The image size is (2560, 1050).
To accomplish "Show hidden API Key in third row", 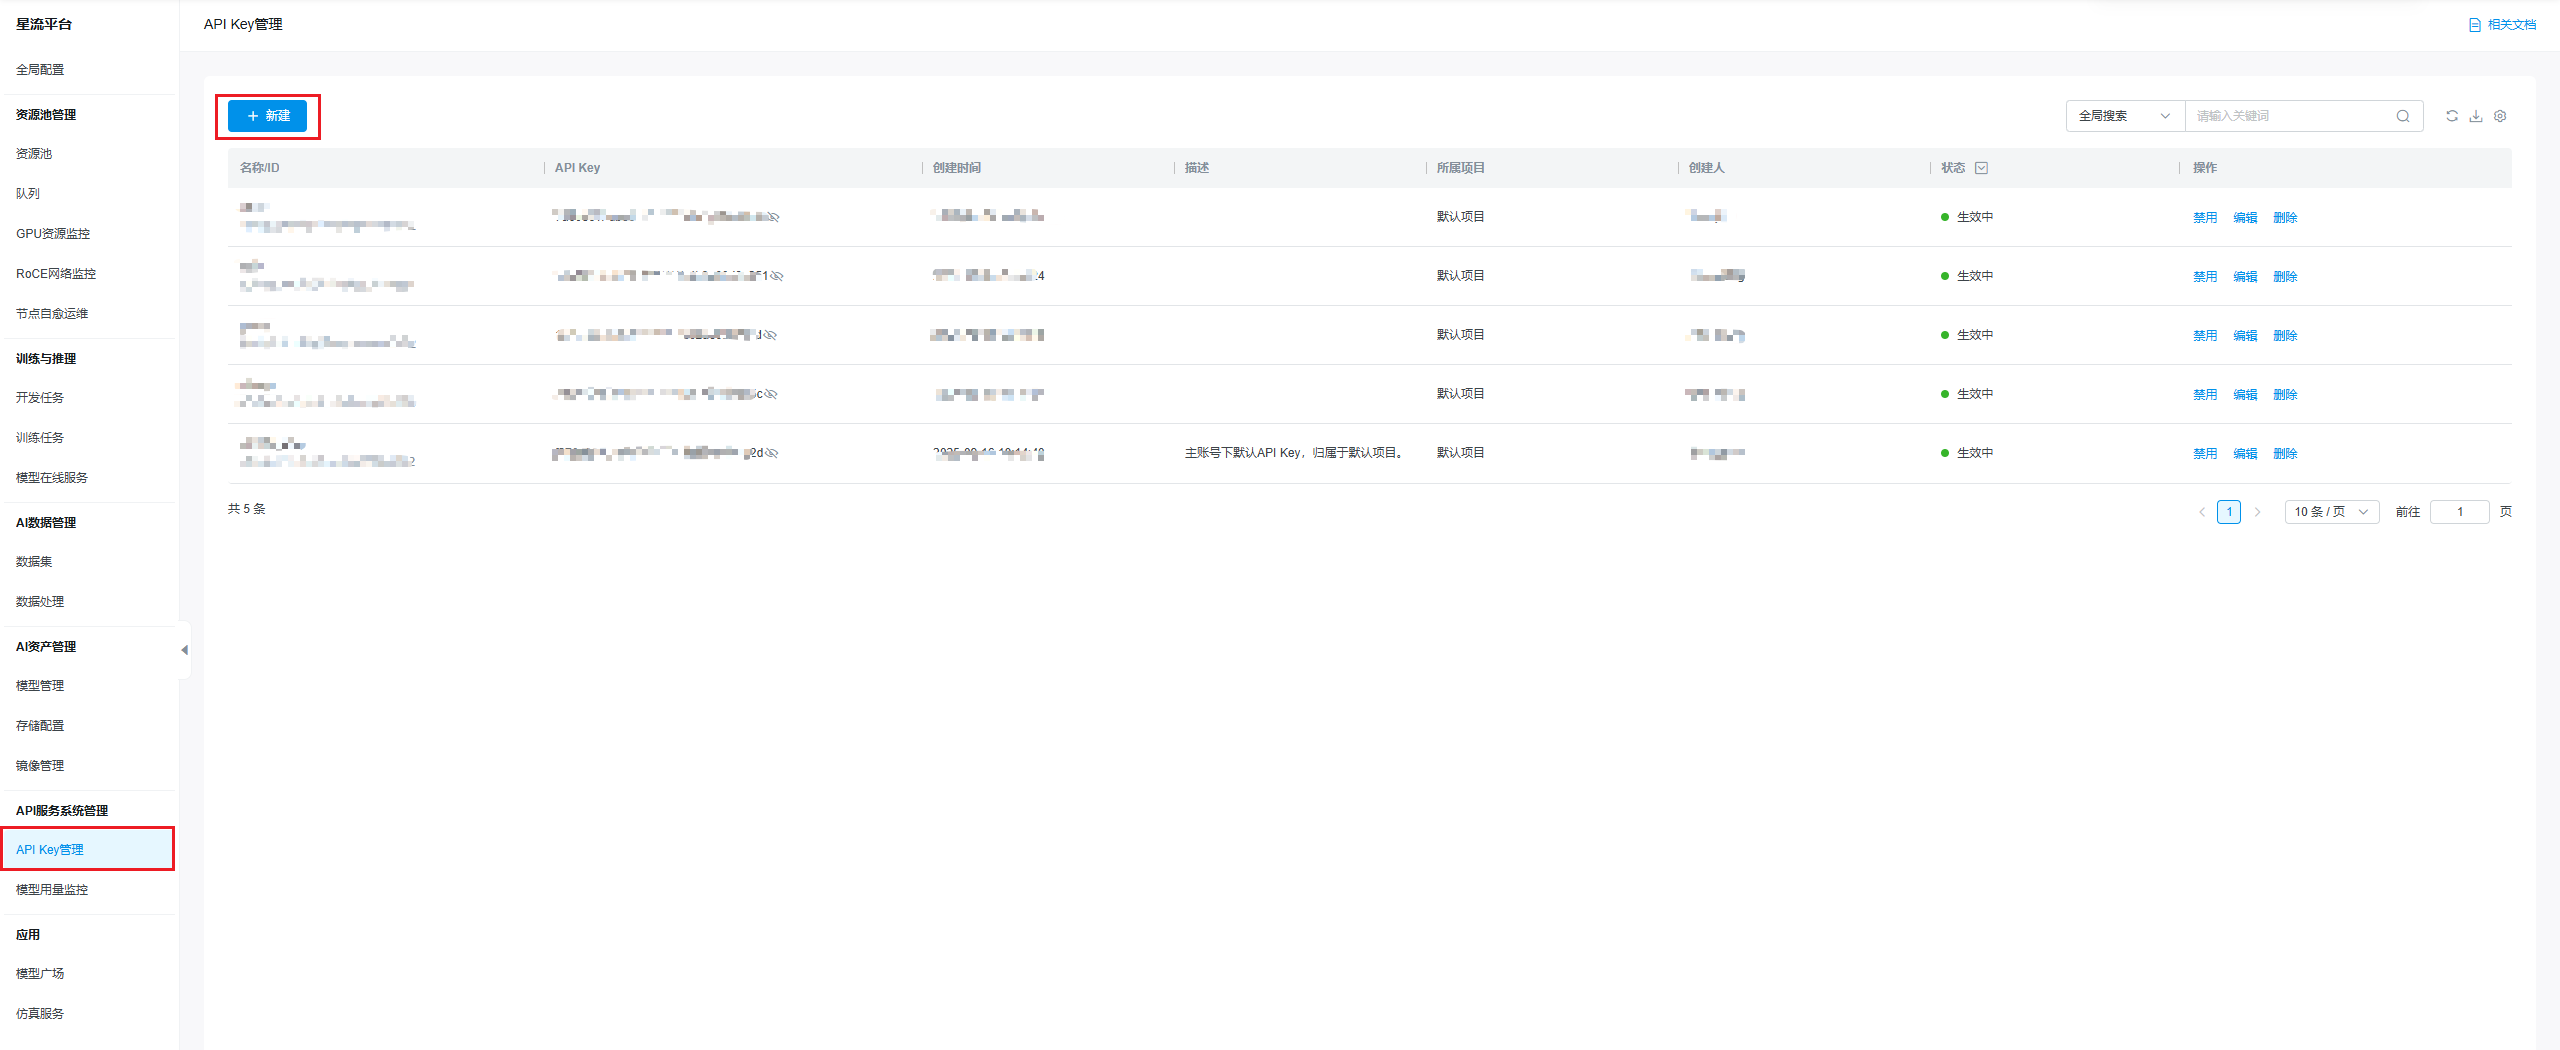I will [771, 335].
